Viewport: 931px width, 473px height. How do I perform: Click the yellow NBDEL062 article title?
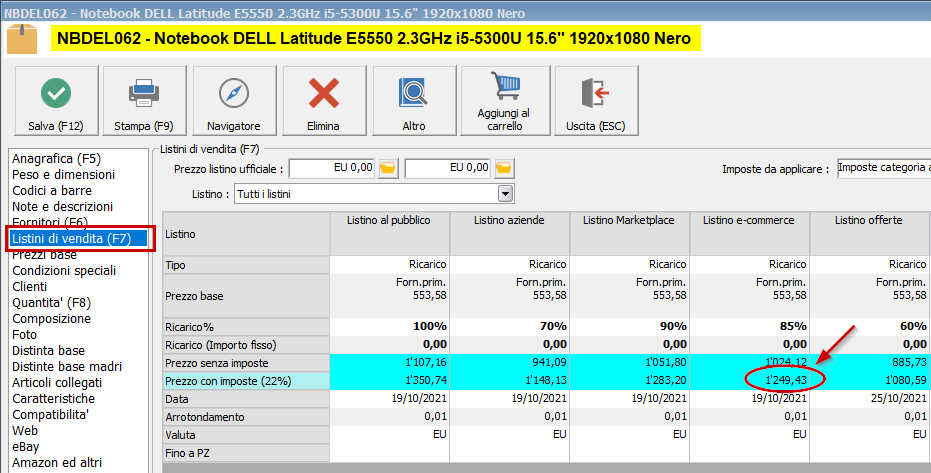tap(375, 39)
